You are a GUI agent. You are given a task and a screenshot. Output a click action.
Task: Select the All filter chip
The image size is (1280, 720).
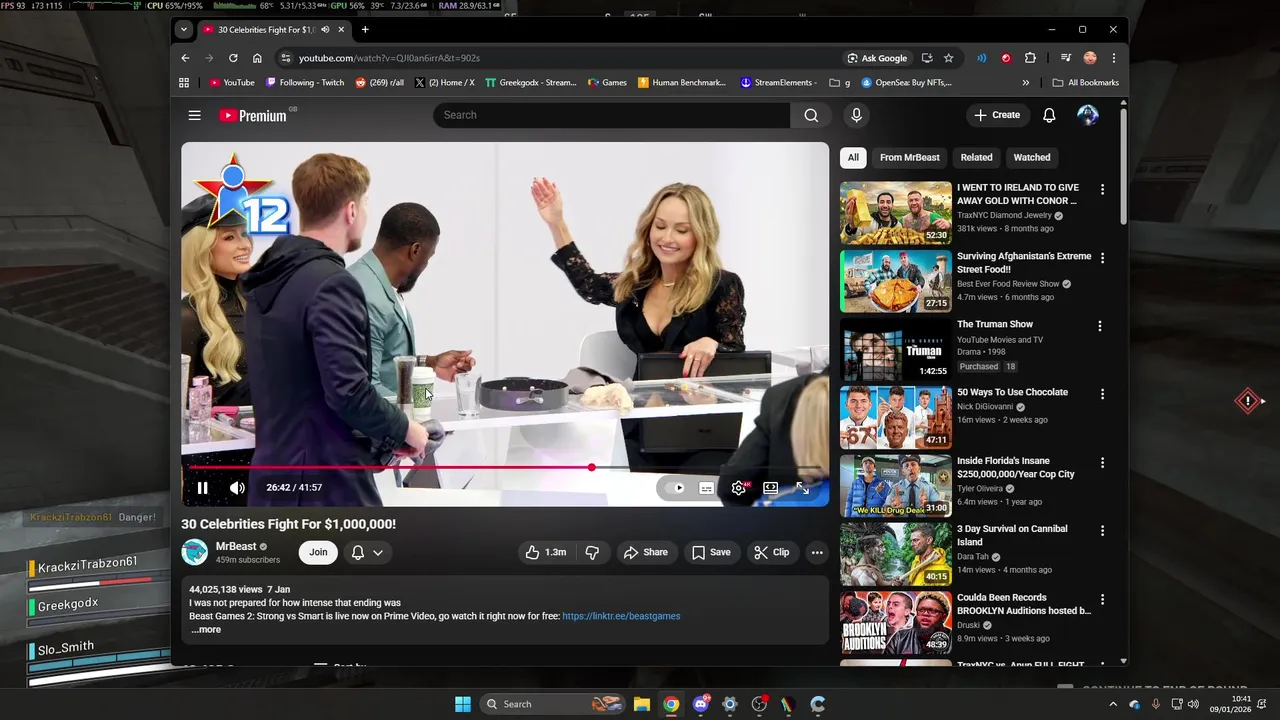click(853, 157)
